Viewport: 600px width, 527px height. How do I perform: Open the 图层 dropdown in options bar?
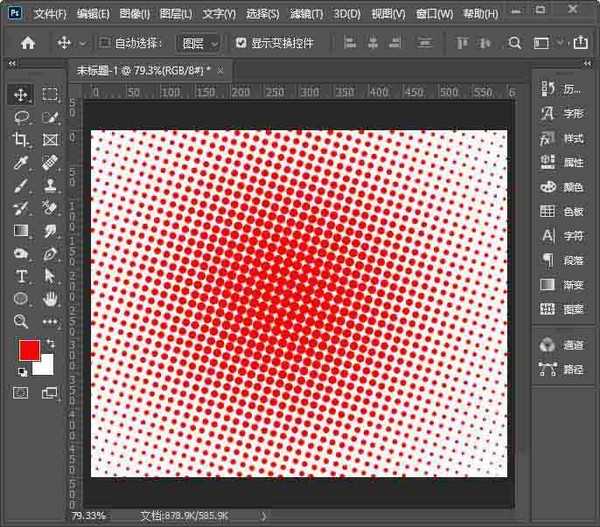(x=198, y=43)
